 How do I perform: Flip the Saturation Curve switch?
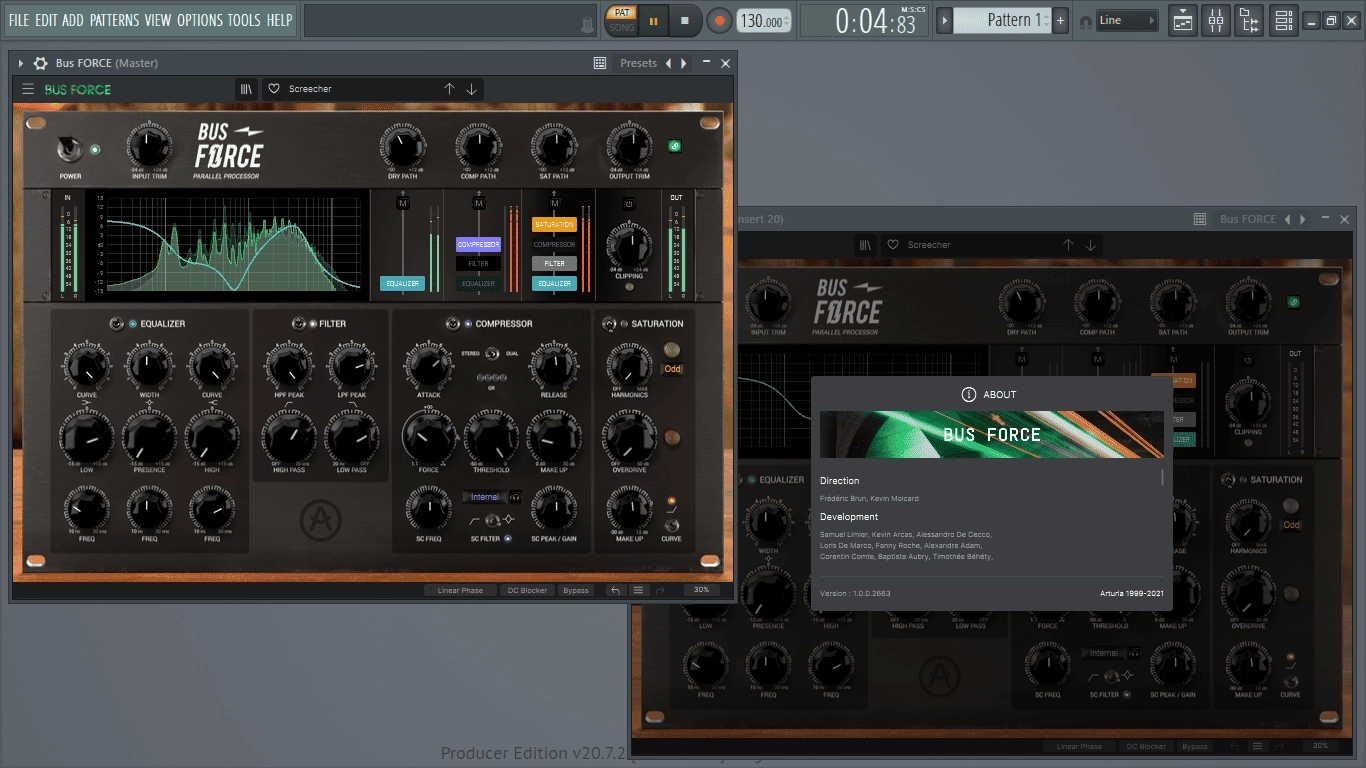671,526
